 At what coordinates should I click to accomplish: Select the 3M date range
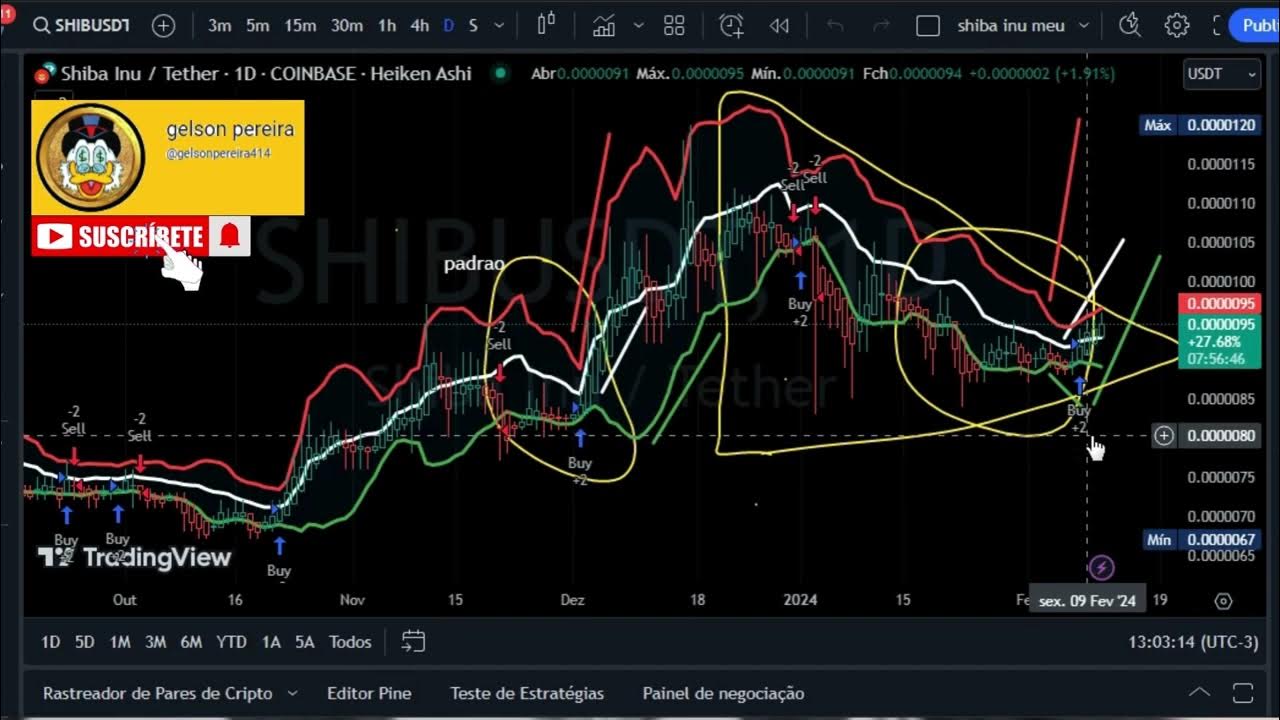[155, 642]
